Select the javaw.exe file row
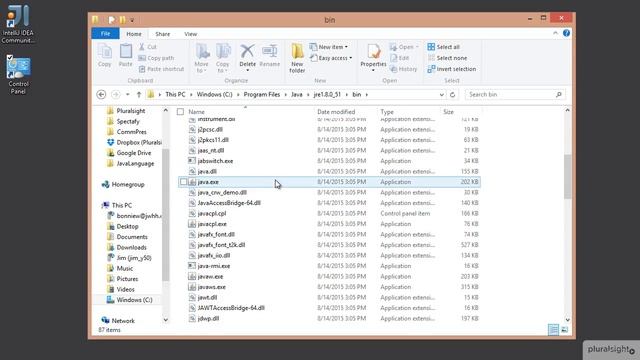Viewport: 640px width, 360px height. pos(329,276)
